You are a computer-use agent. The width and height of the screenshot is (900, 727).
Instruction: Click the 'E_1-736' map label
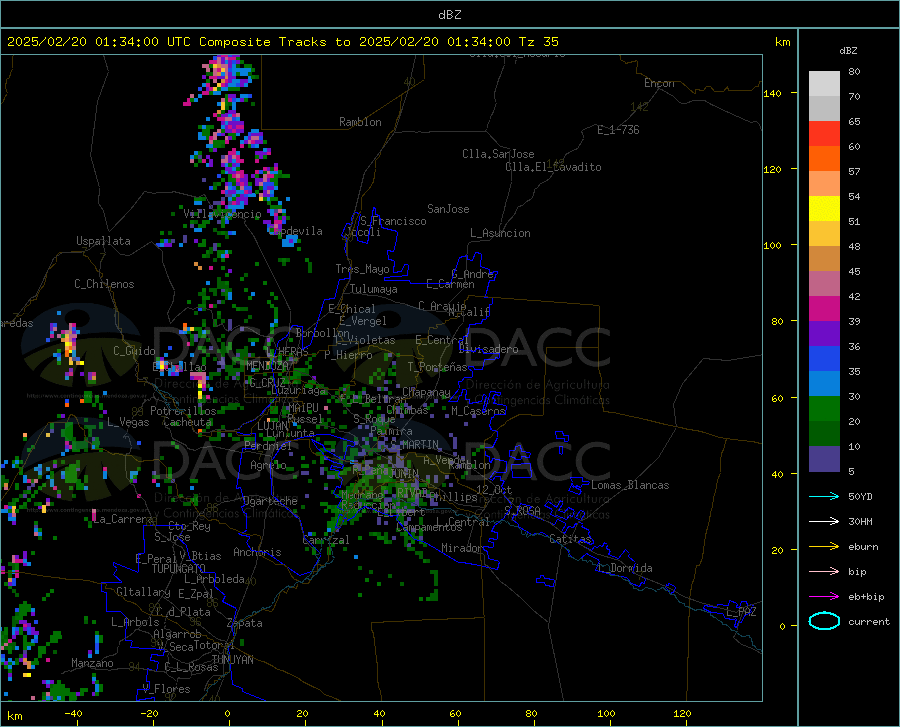pos(618,130)
